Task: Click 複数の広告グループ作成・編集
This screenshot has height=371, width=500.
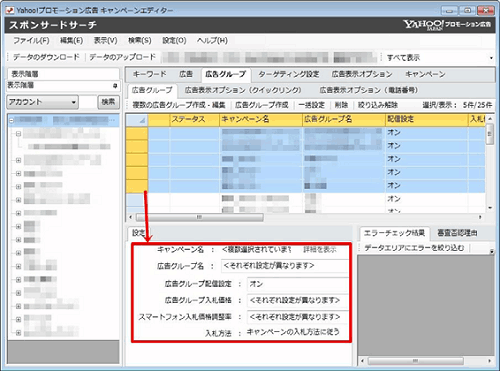Action: pos(179,105)
